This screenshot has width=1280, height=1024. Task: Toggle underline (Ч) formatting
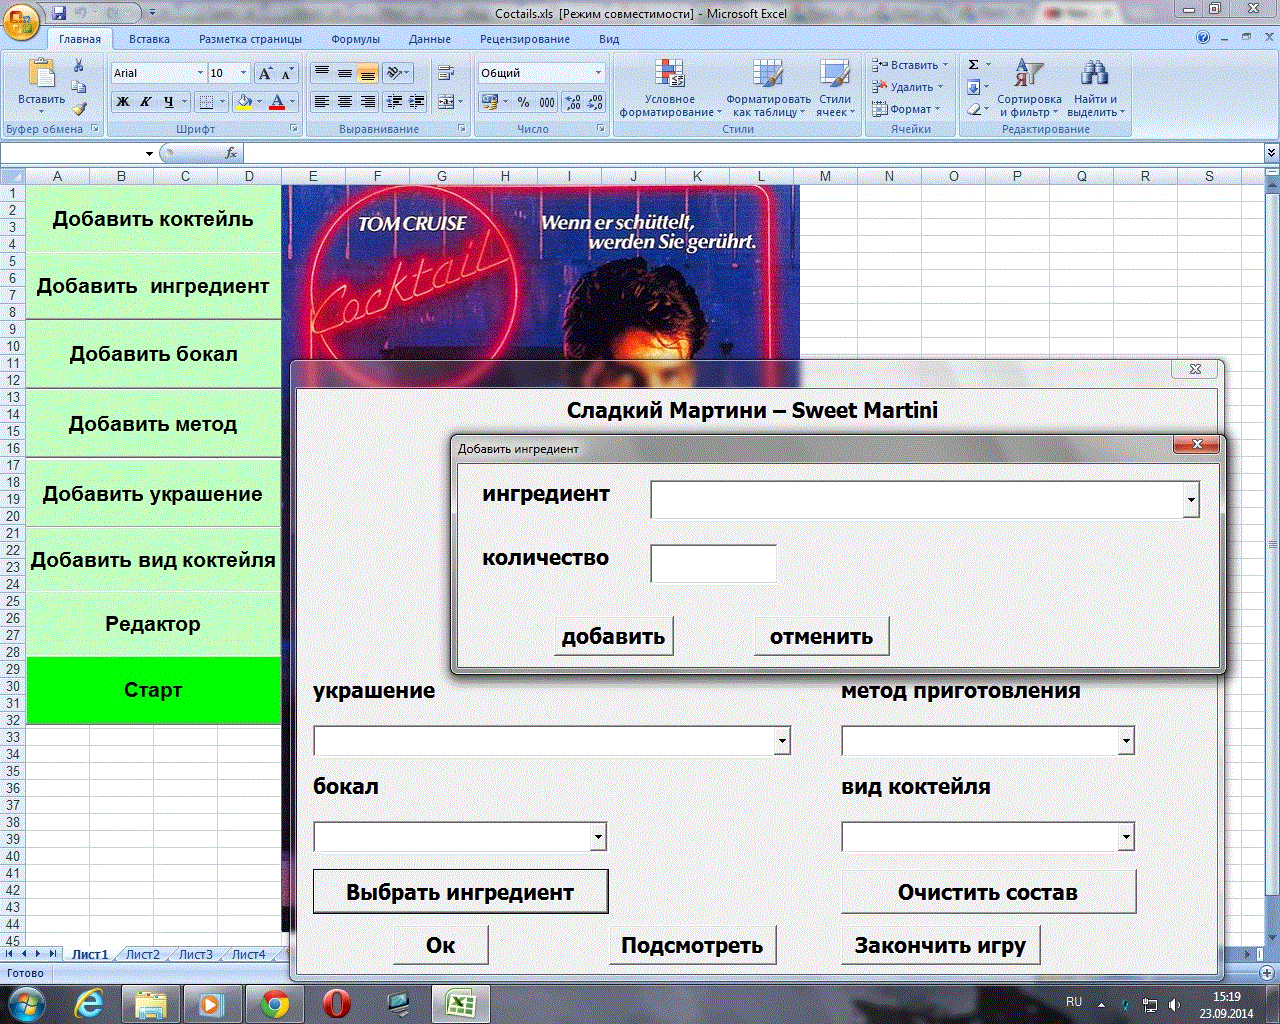[168, 102]
